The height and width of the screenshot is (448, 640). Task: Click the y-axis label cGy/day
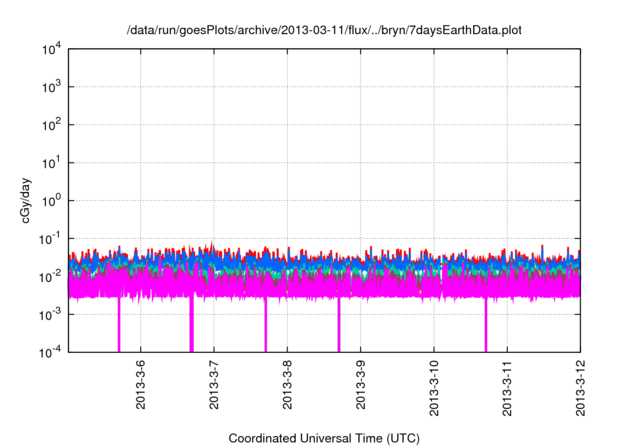(x=25, y=200)
